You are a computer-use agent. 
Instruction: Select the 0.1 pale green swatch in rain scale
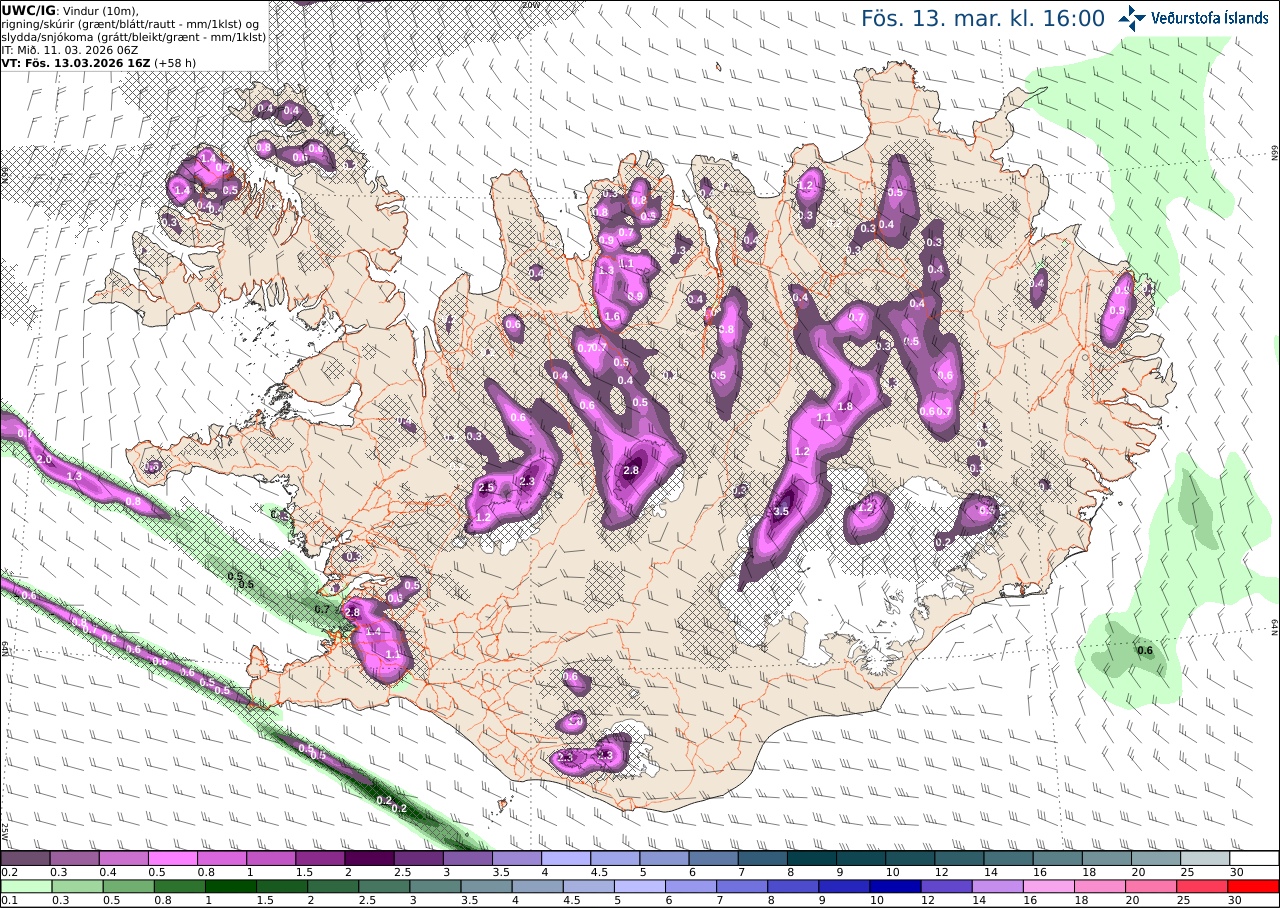[25, 886]
